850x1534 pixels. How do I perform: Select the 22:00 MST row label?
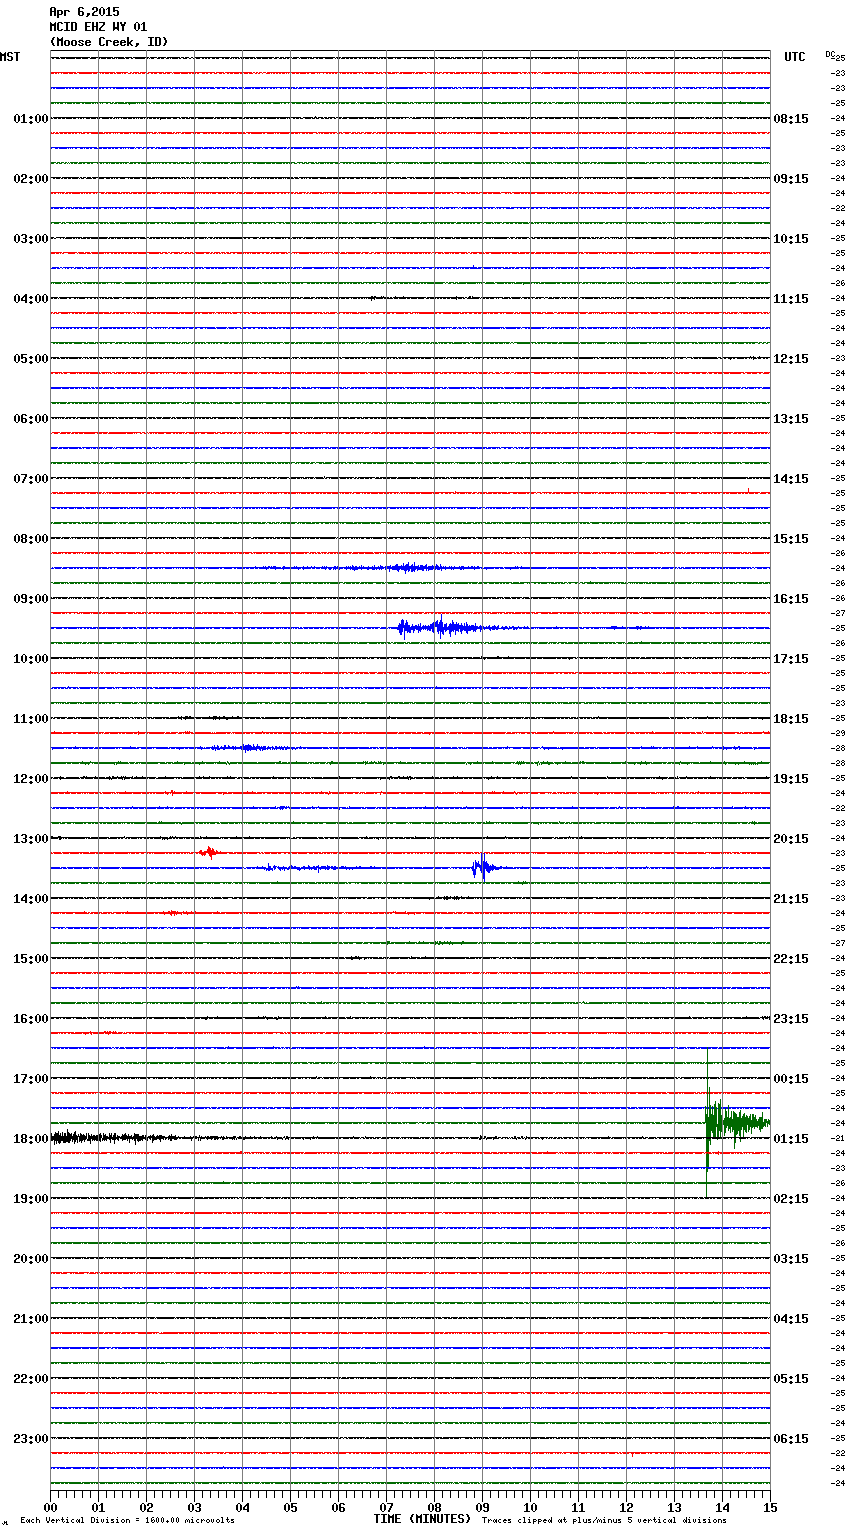31,1379
